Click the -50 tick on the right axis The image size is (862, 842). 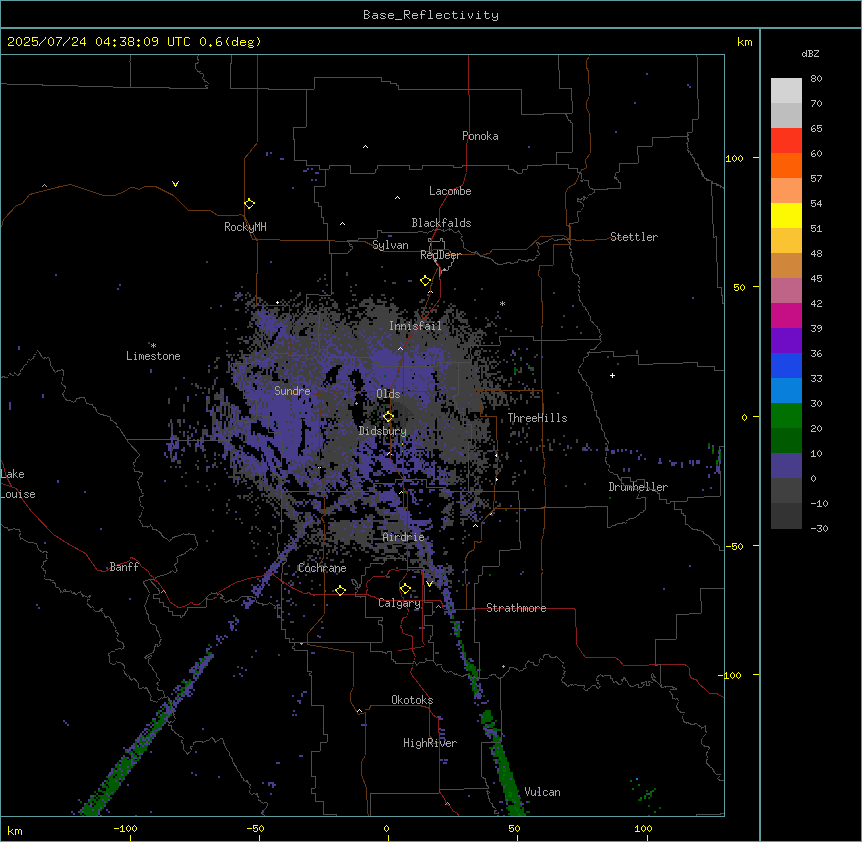pyautogui.click(x=734, y=546)
